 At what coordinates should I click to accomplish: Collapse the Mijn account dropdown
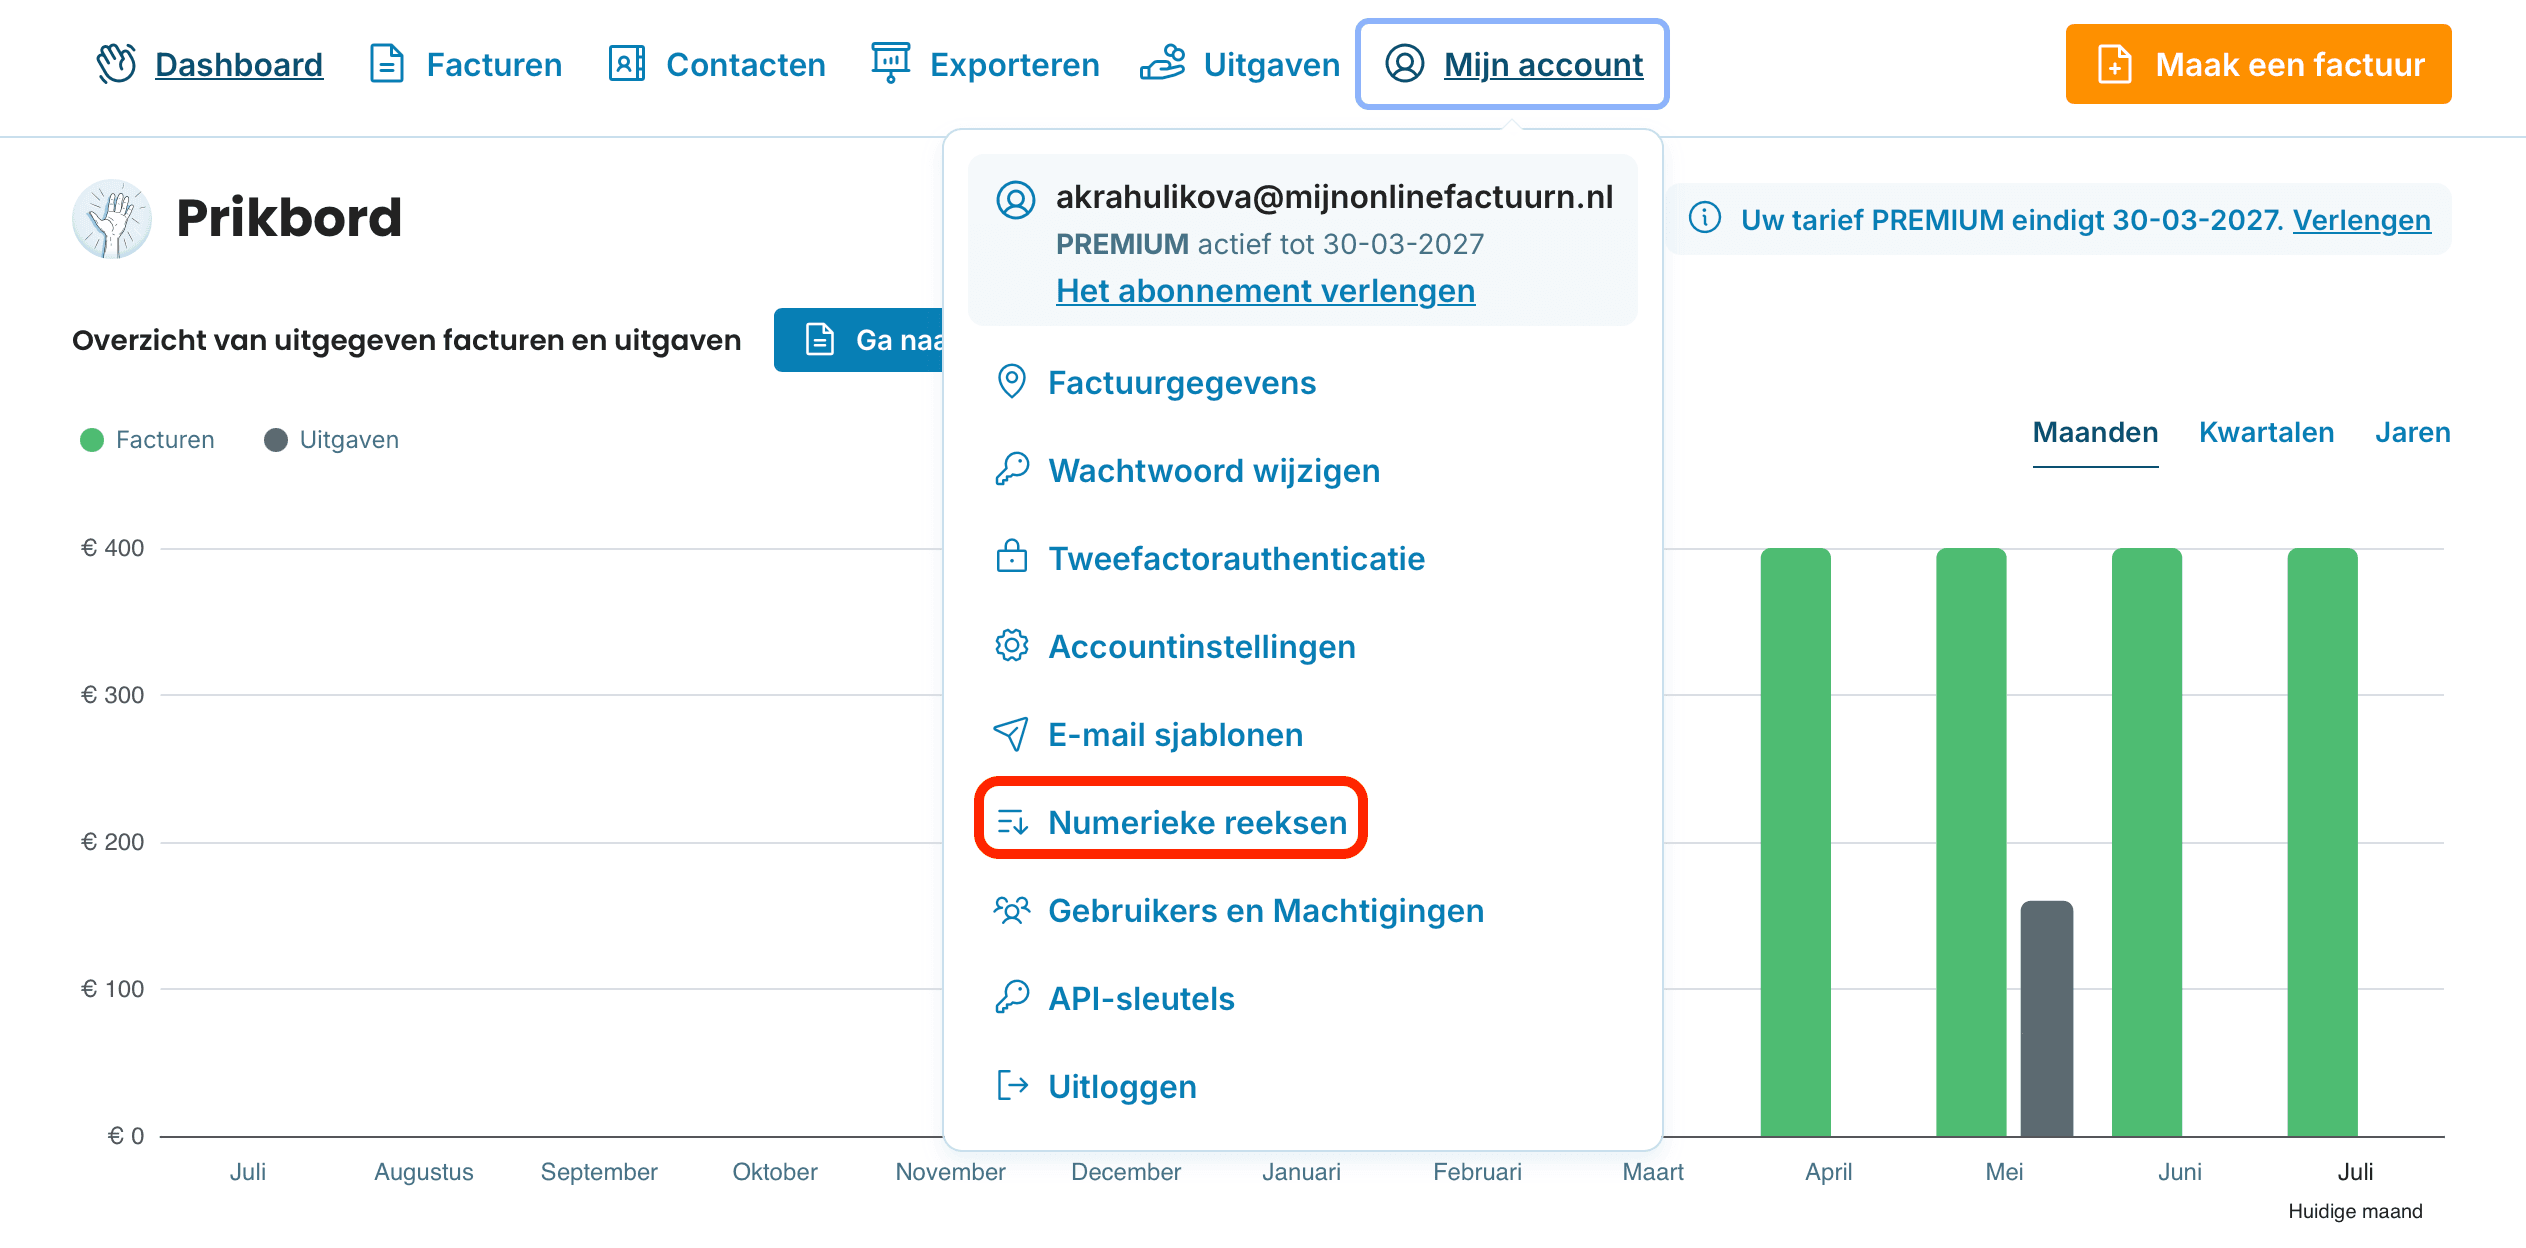[x=1512, y=64]
